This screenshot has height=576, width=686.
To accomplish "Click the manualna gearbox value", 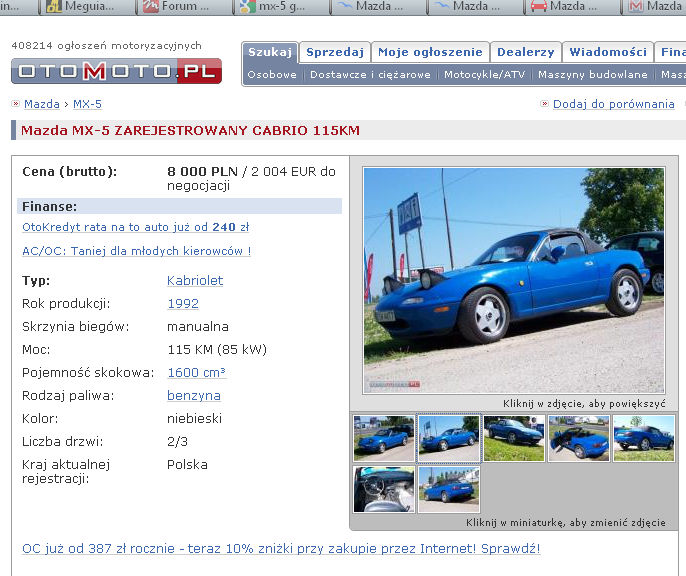I will (x=198, y=327).
